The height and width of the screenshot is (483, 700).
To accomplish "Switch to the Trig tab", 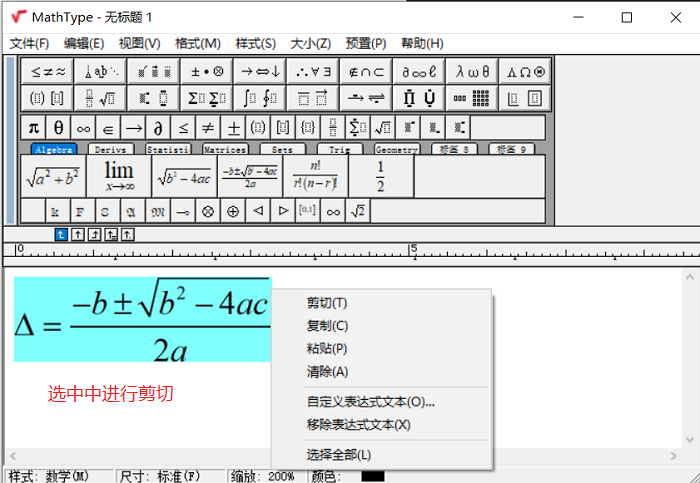I will pyautogui.click(x=340, y=150).
